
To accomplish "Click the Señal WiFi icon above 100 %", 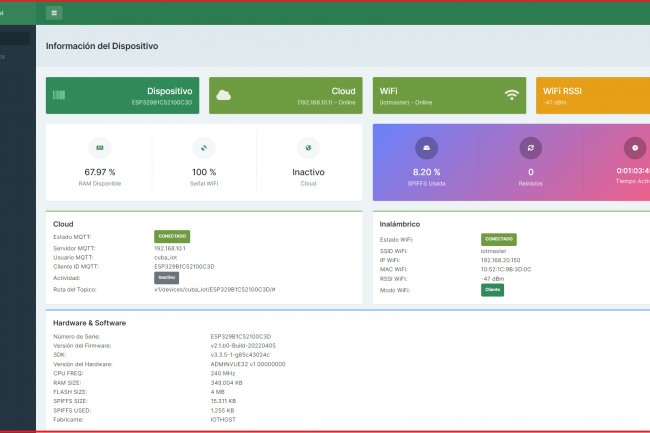I will point(204,148).
